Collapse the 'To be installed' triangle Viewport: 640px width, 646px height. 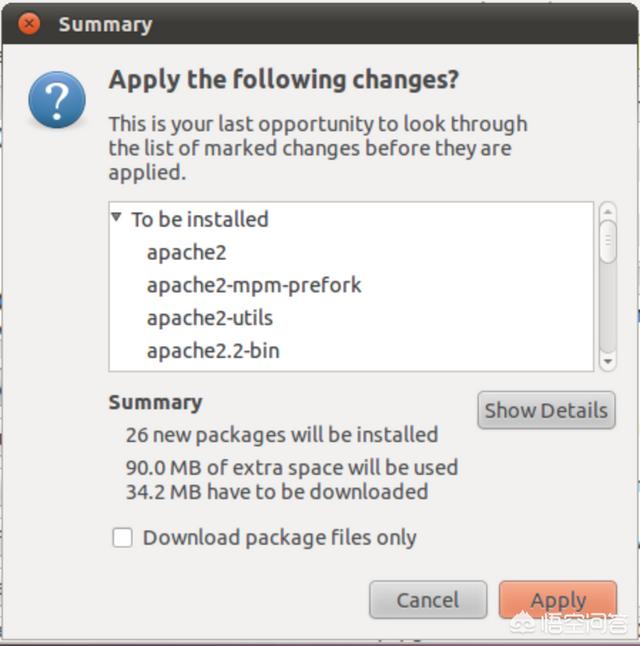(117, 217)
